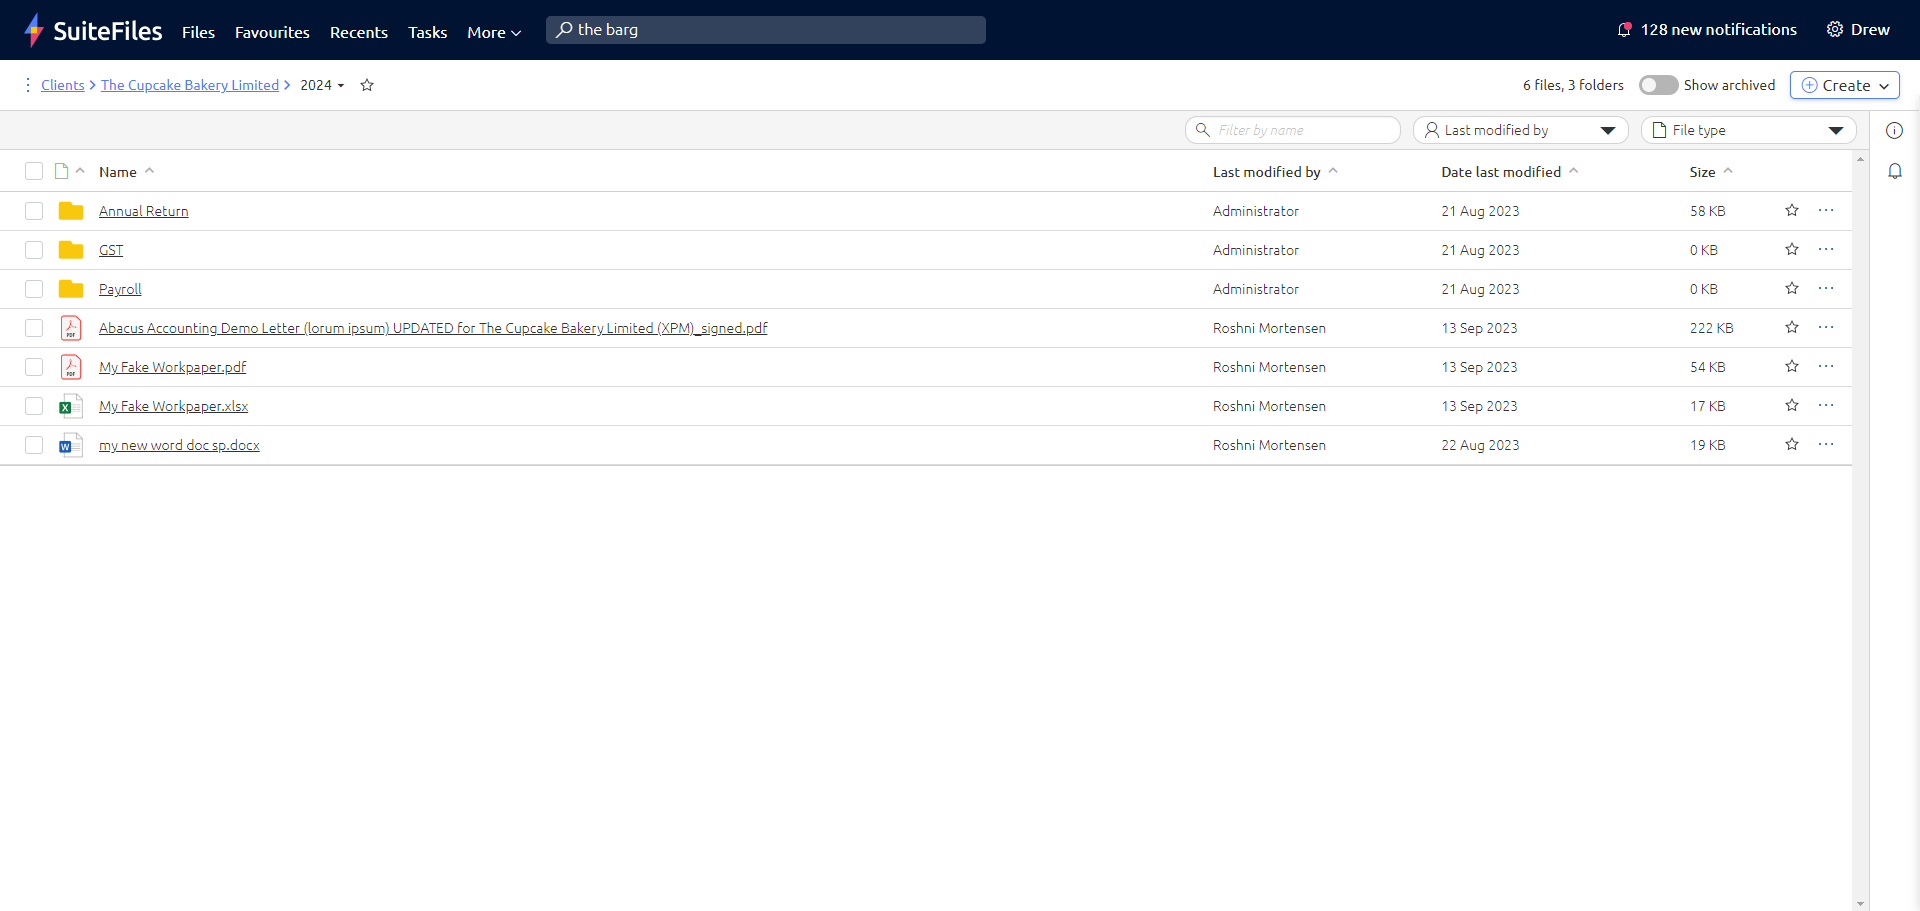Click the yellow folder icon beside GST
This screenshot has height=911, width=1920.
click(x=70, y=249)
